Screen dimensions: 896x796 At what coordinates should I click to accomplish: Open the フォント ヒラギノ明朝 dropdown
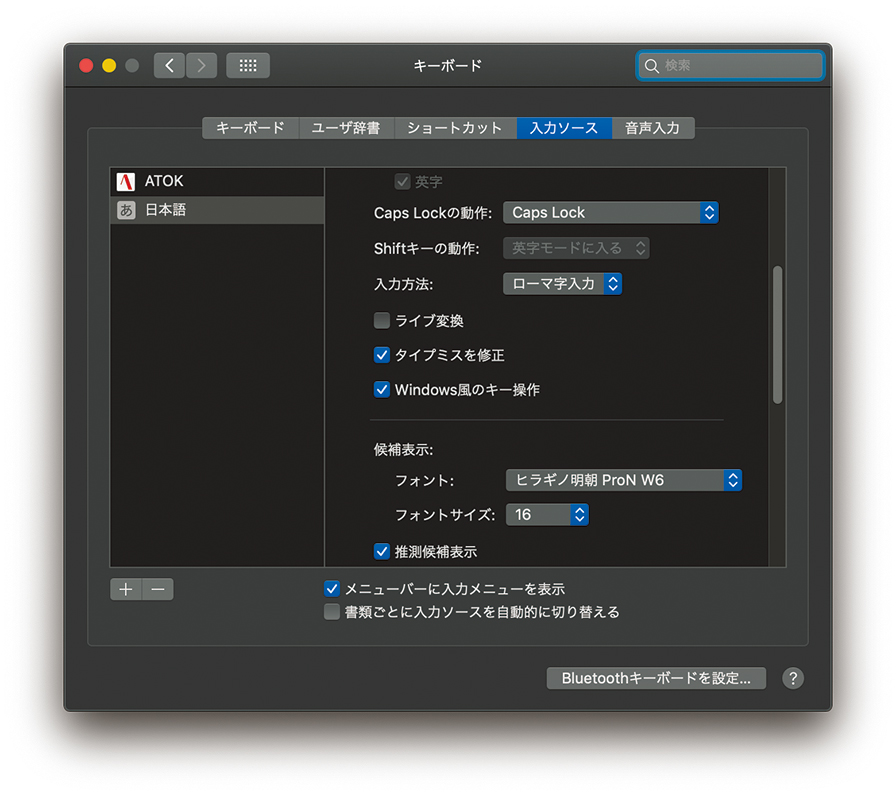point(623,480)
